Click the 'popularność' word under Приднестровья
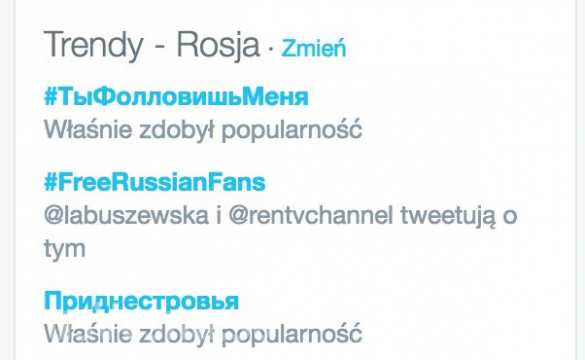Screen dimensions: 585x360 [x=292, y=334]
